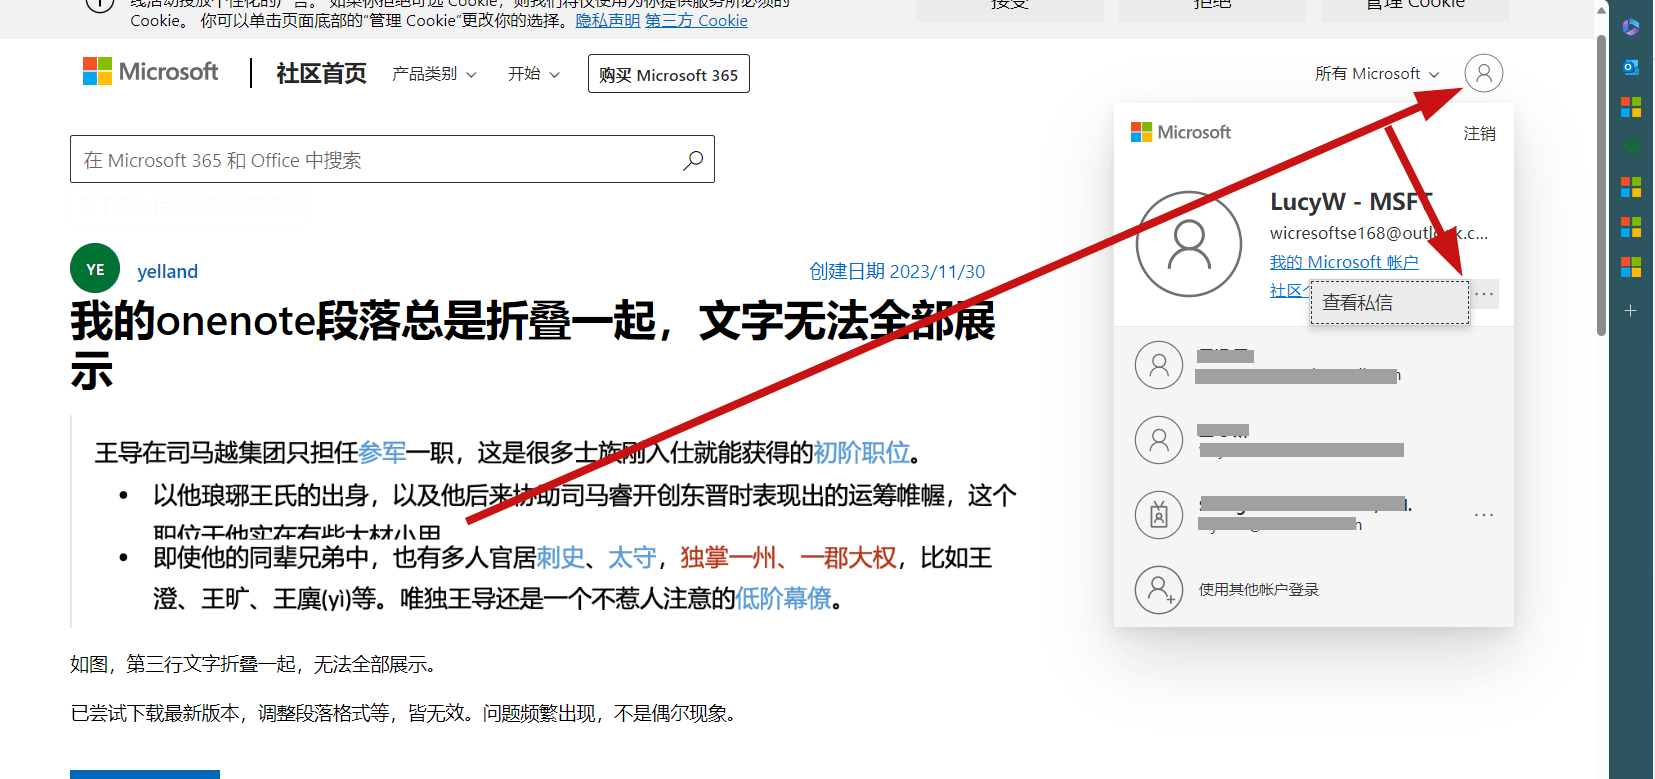Image resolution: width=1655 pixels, height=779 pixels.
Task: Open the 第三方 Cookie link
Action: 696,20
